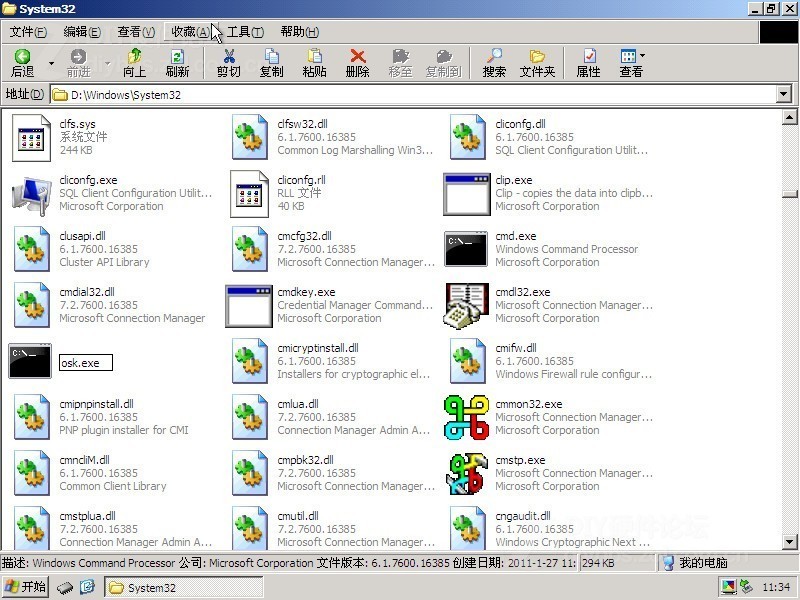Select the cmdl32.exe phone book icon
Screen dimensions: 800x600
pyautogui.click(x=466, y=306)
